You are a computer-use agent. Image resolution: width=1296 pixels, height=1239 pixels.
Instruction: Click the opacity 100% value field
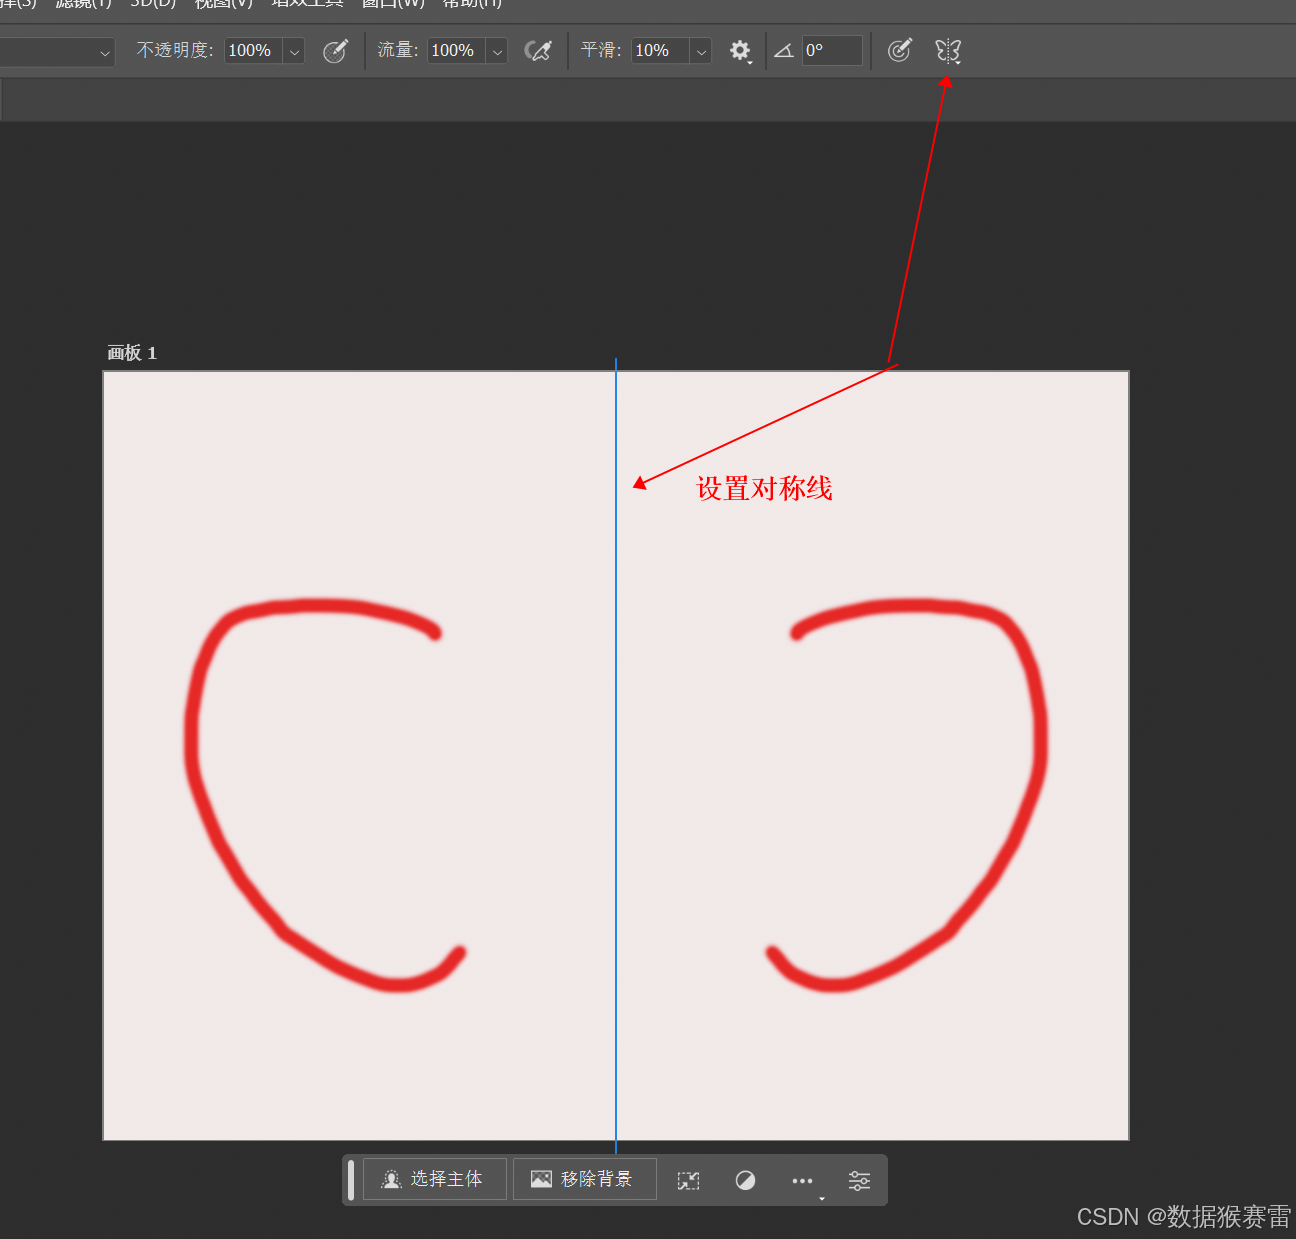pos(253,51)
